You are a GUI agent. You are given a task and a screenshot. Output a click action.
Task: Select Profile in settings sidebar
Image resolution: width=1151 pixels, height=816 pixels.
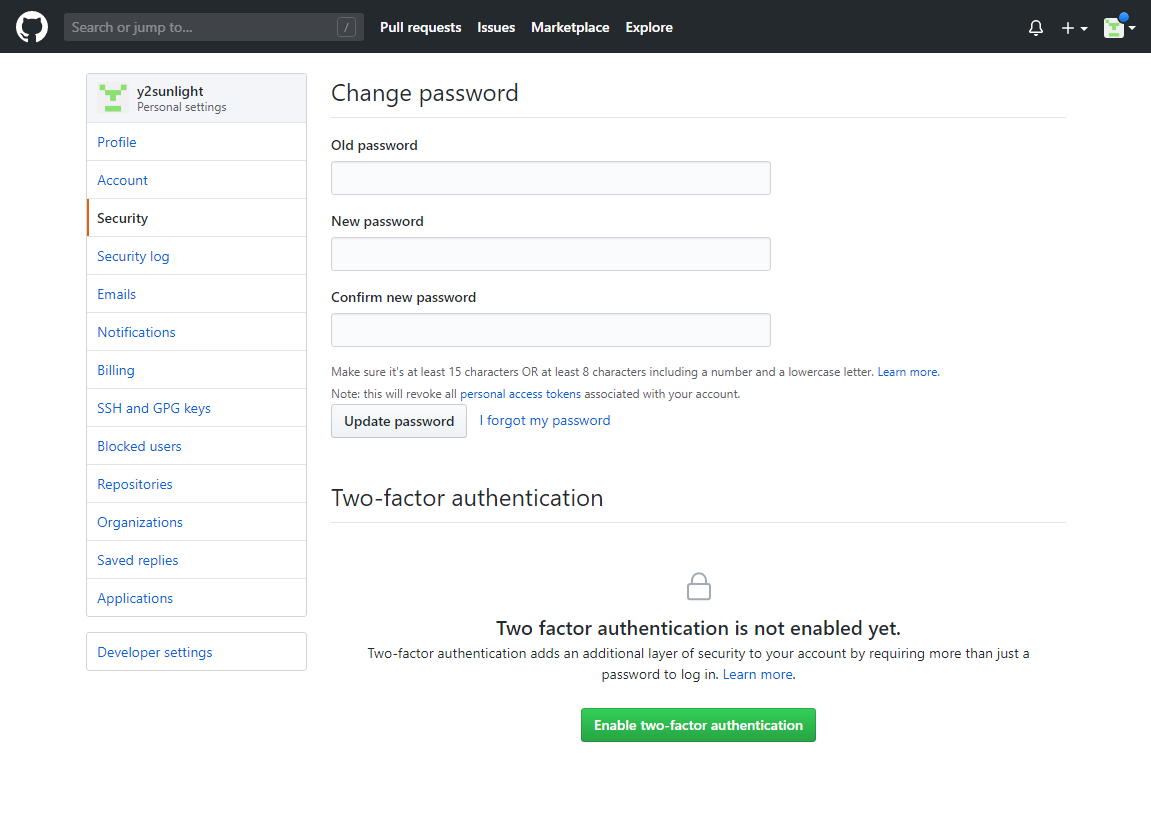coord(117,142)
